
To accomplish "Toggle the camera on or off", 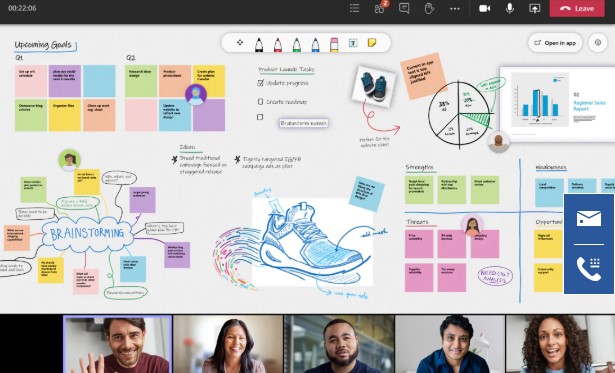I will pos(485,8).
